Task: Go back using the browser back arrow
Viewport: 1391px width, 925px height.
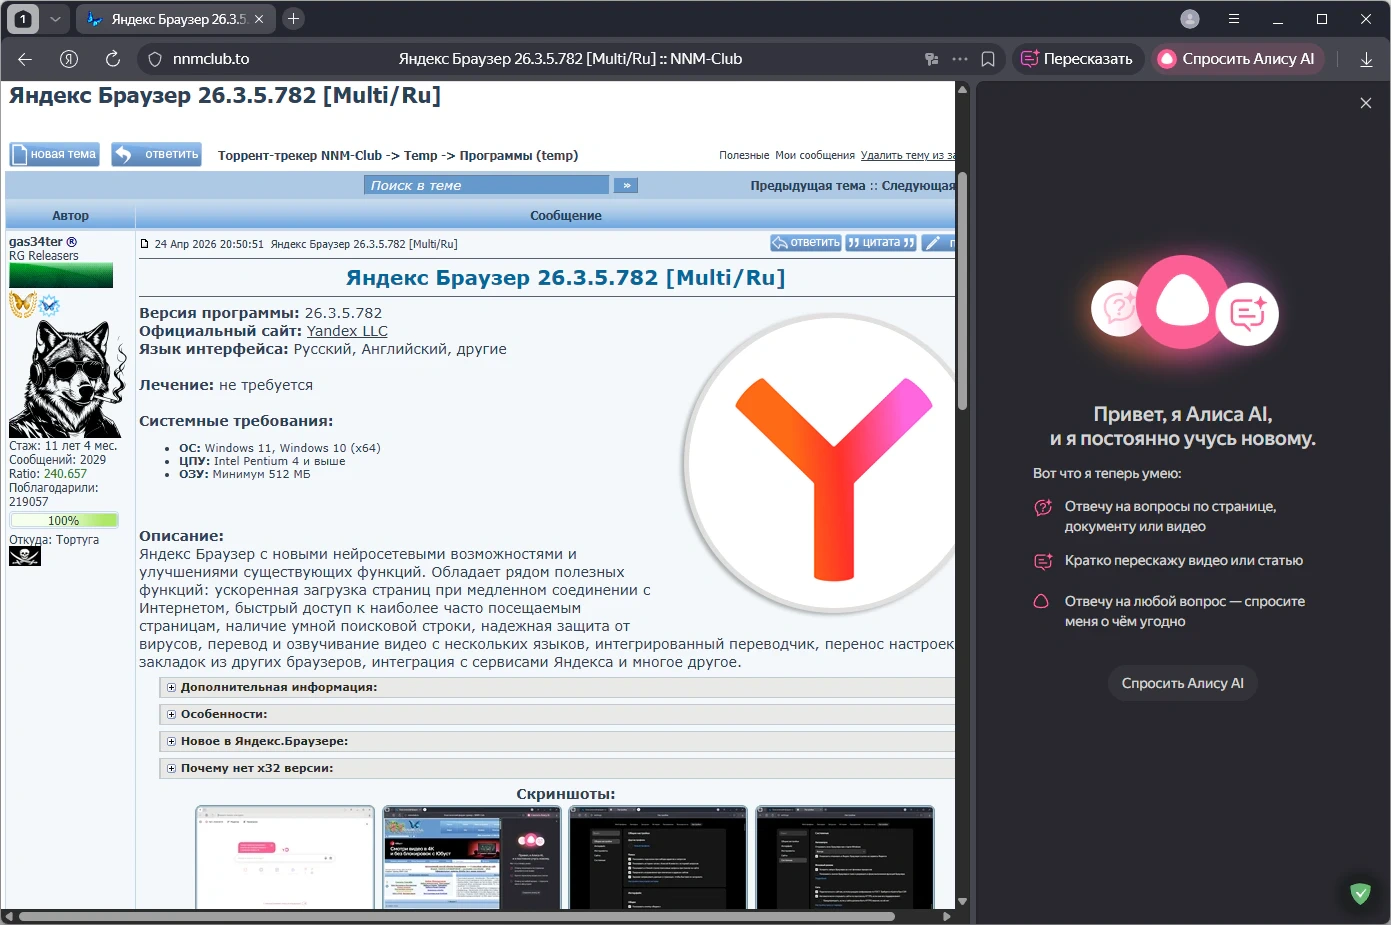Action: [x=25, y=59]
